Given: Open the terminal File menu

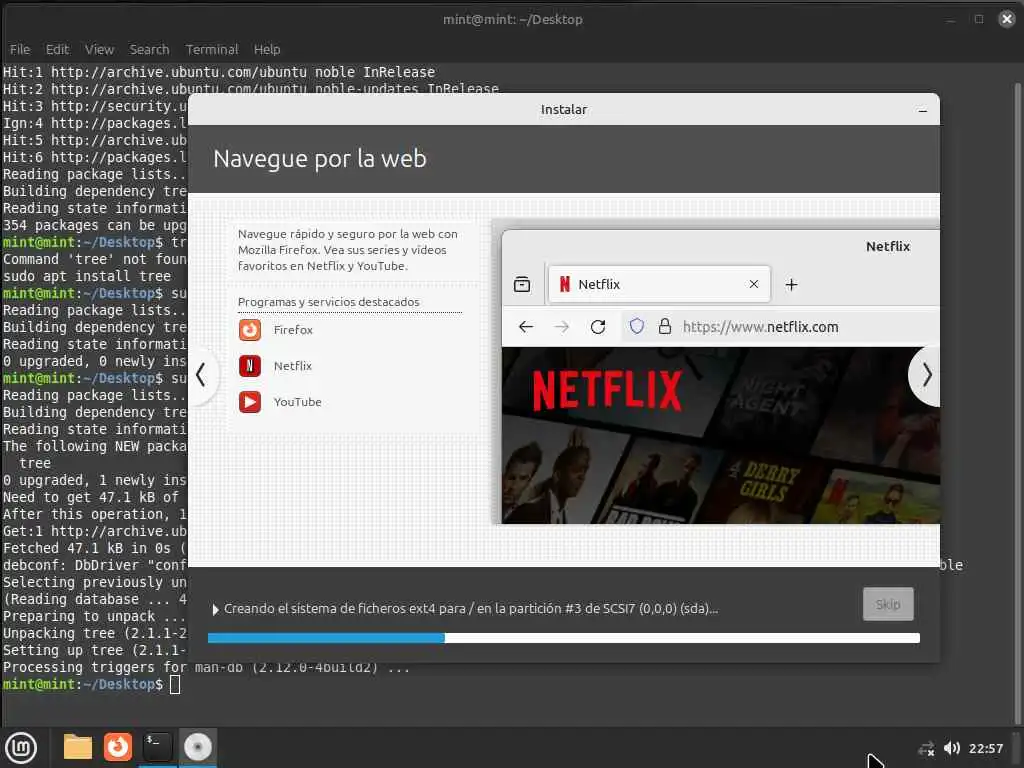Looking at the screenshot, I should click(20, 50).
